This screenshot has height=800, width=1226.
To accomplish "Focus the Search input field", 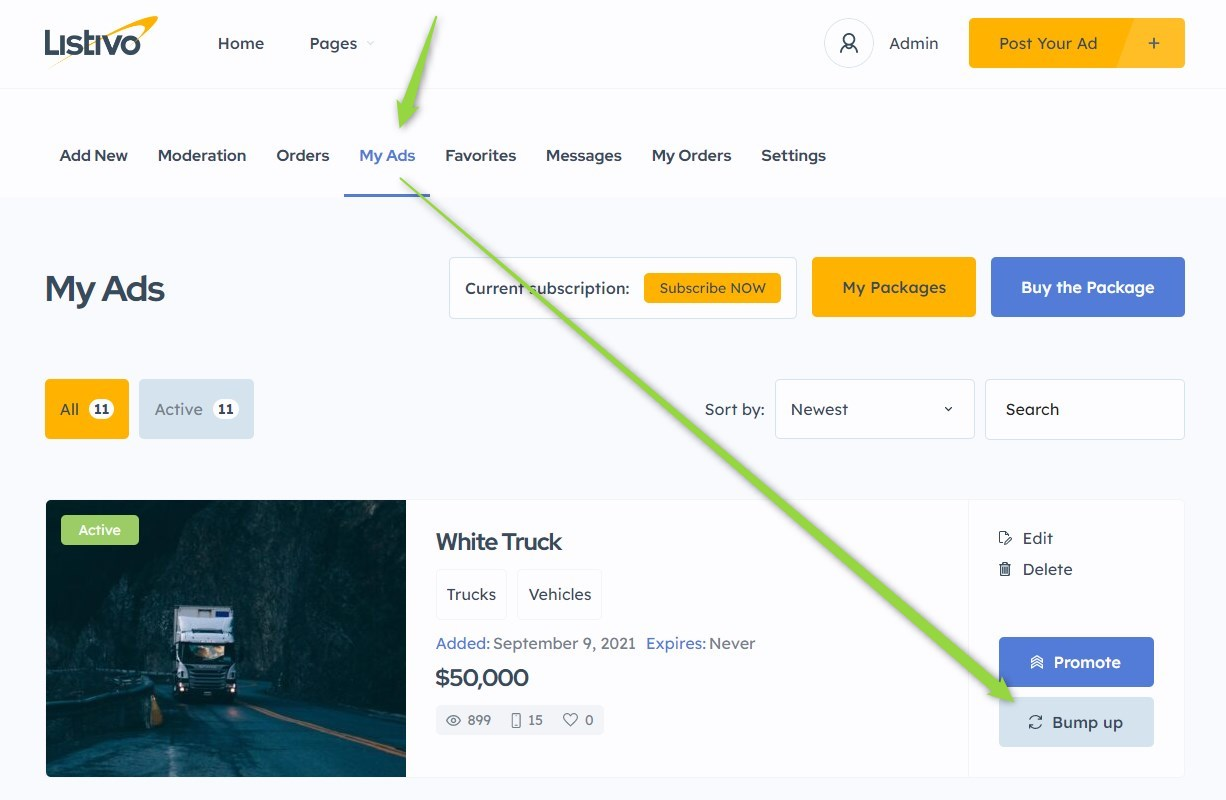I will (x=1085, y=409).
